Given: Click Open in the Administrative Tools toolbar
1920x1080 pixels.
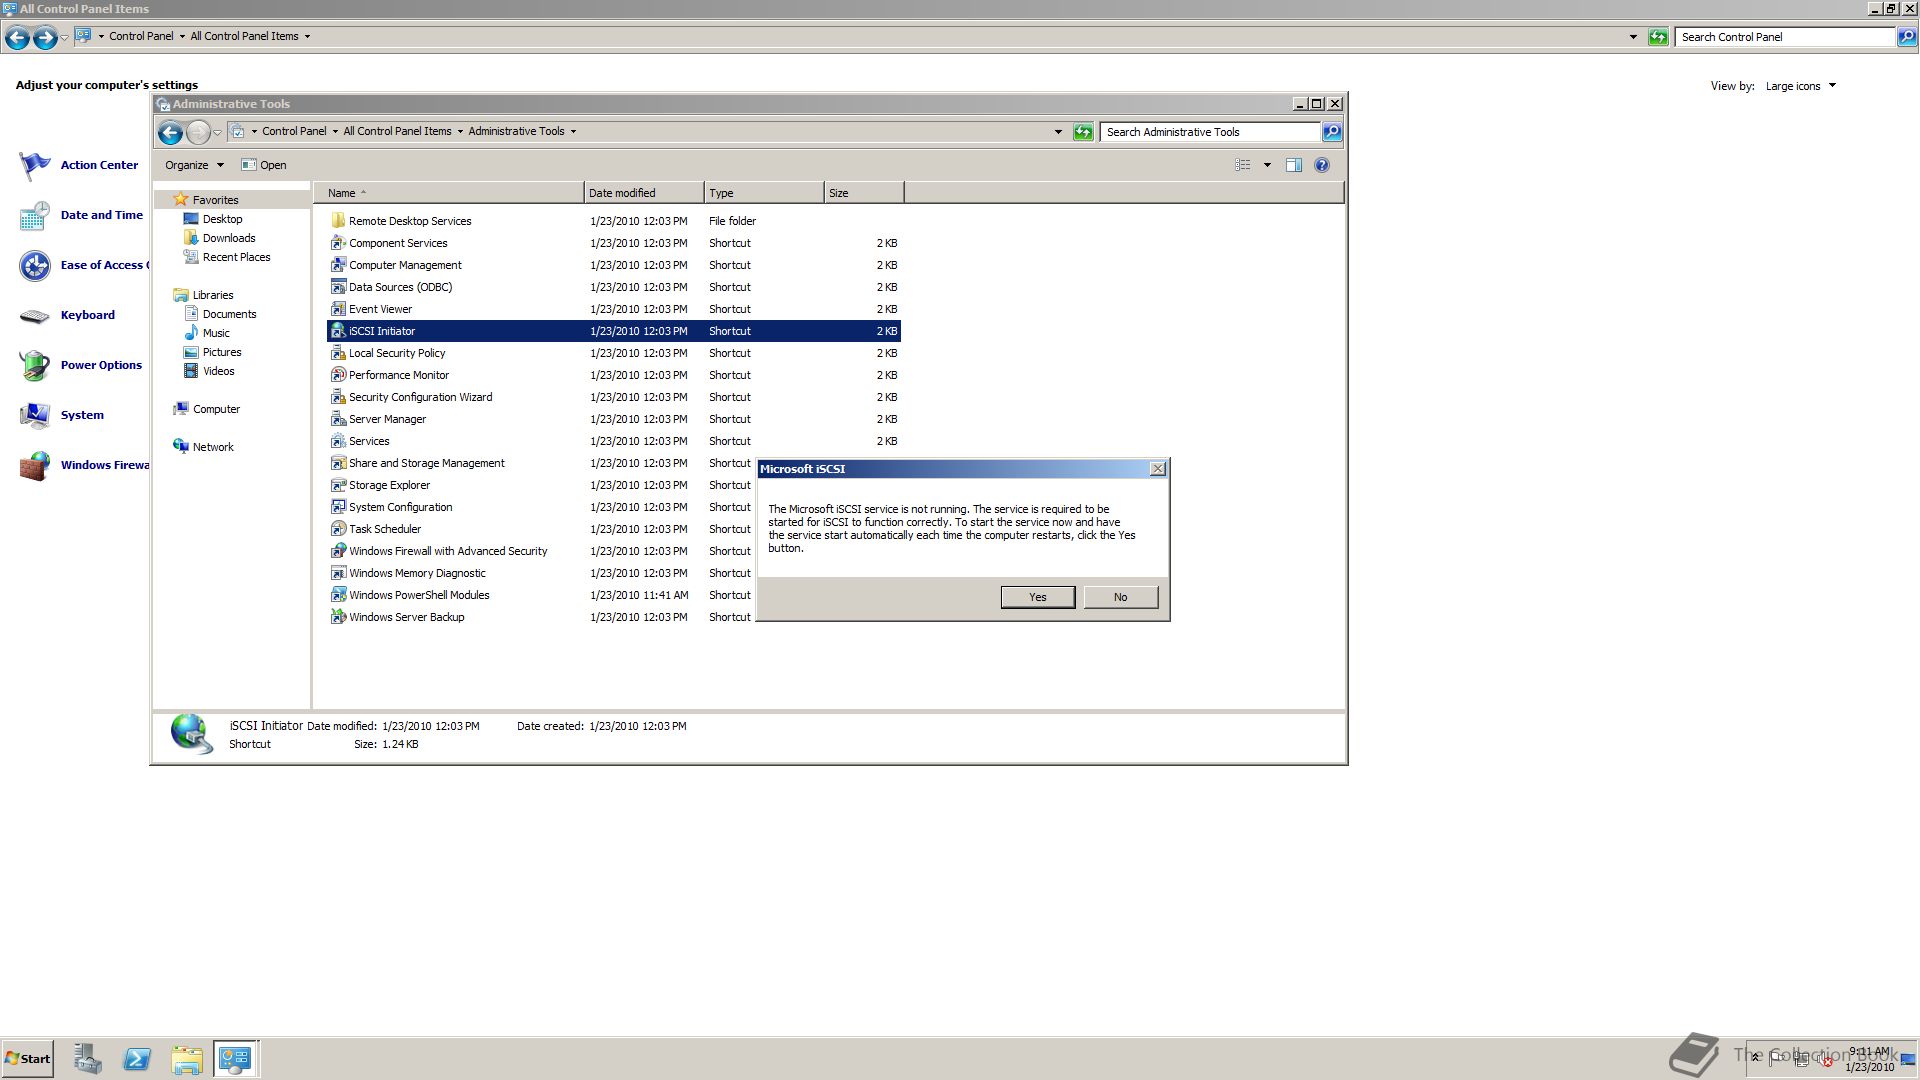Looking at the screenshot, I should 264,165.
